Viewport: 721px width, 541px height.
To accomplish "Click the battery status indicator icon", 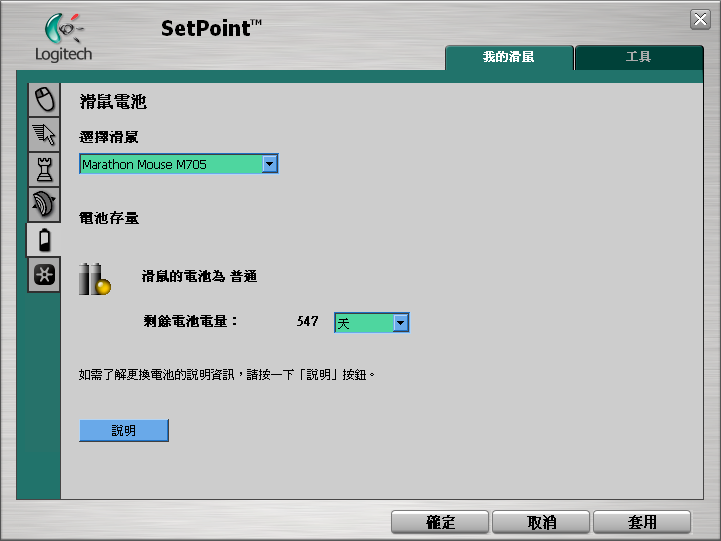I will tap(95, 279).
